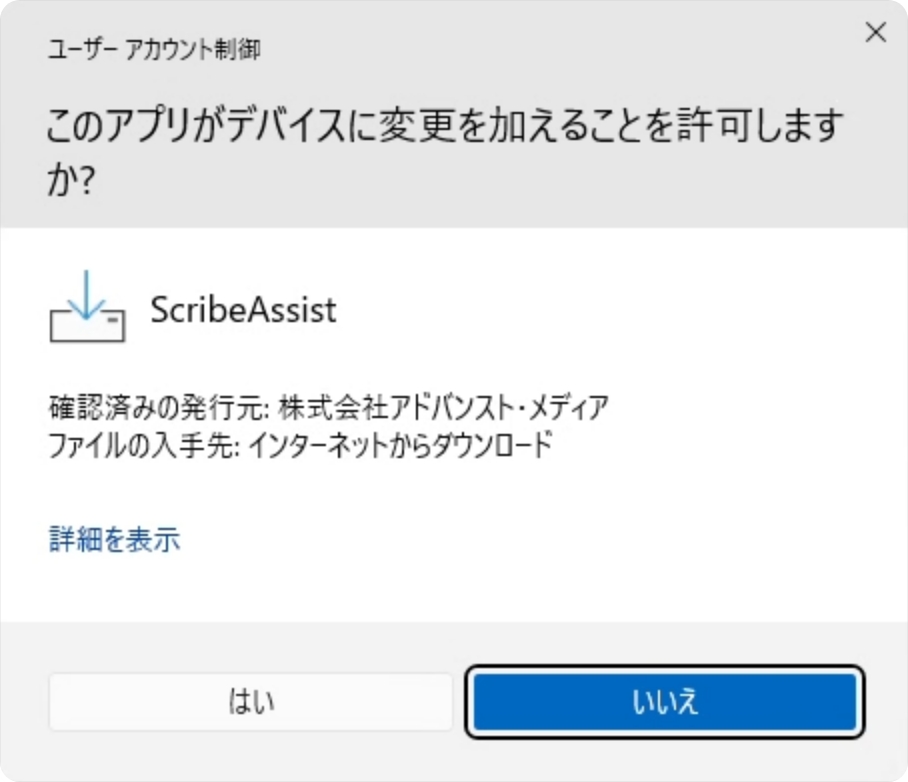
Task: Click the publisher name 株式会社アドバンスト・メディア
Action: tap(443, 408)
